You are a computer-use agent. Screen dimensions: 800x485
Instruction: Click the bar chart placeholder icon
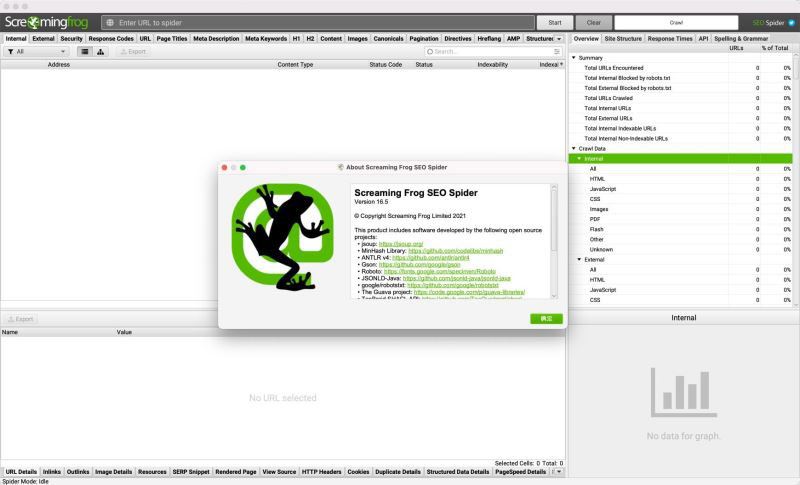683,392
